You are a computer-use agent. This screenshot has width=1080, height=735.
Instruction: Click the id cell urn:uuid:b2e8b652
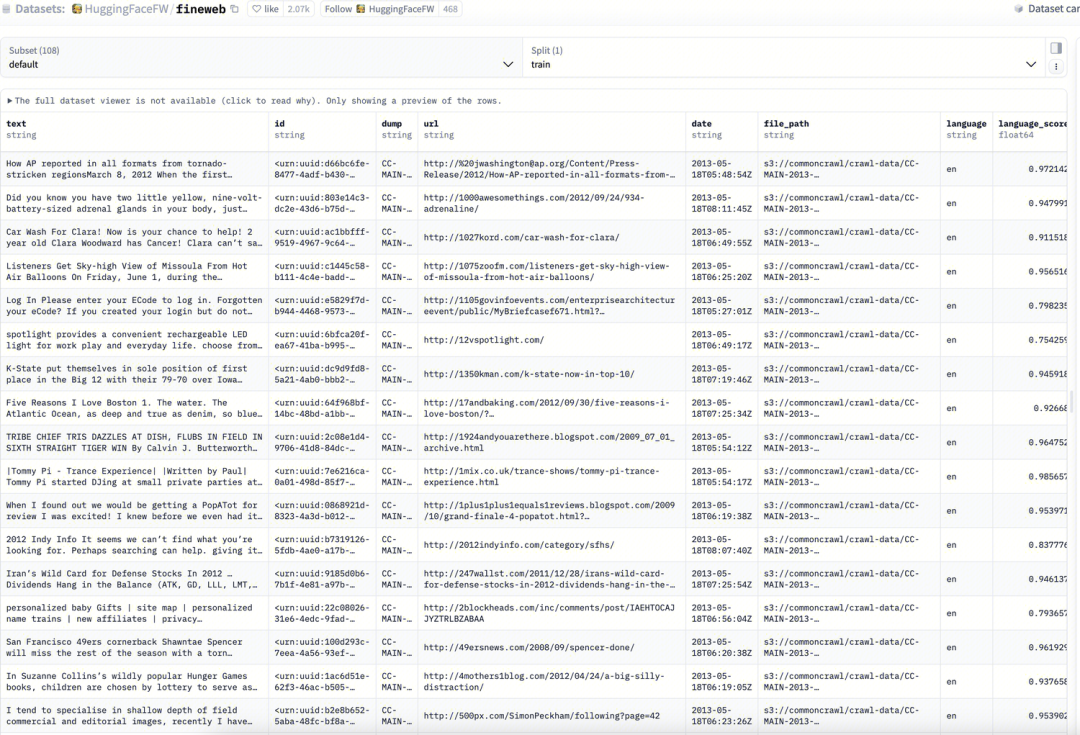click(322, 716)
